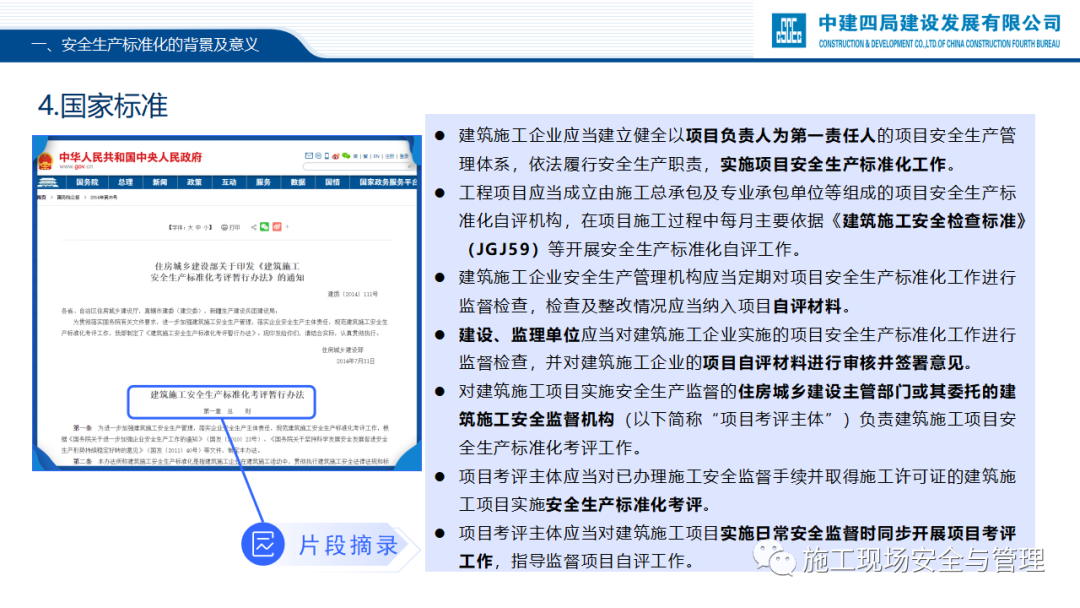Viewport: 1080px width, 608px height.
Task: Click the 国务院公报 breadcrumb link
Action: 68,198
